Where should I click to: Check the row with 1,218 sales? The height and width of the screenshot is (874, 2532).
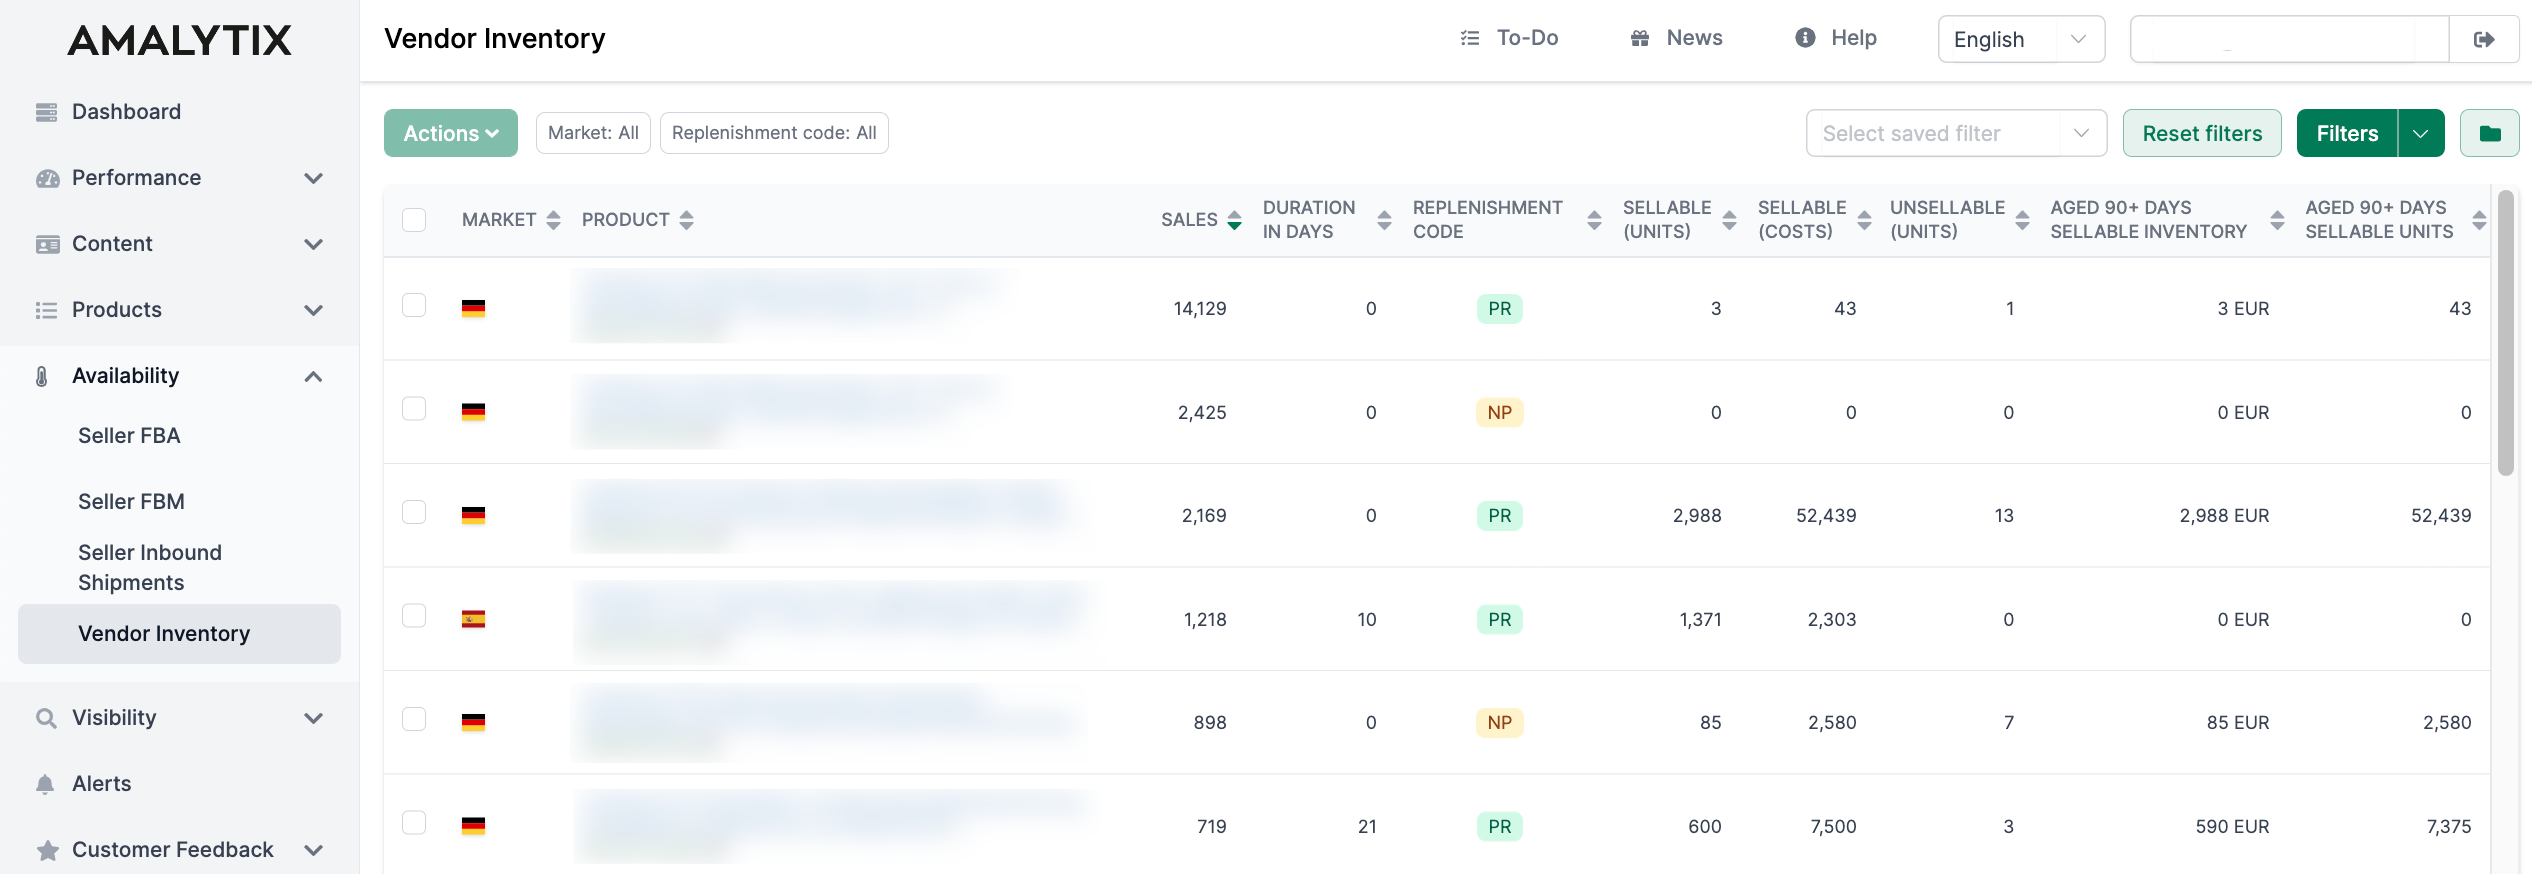coord(414,615)
